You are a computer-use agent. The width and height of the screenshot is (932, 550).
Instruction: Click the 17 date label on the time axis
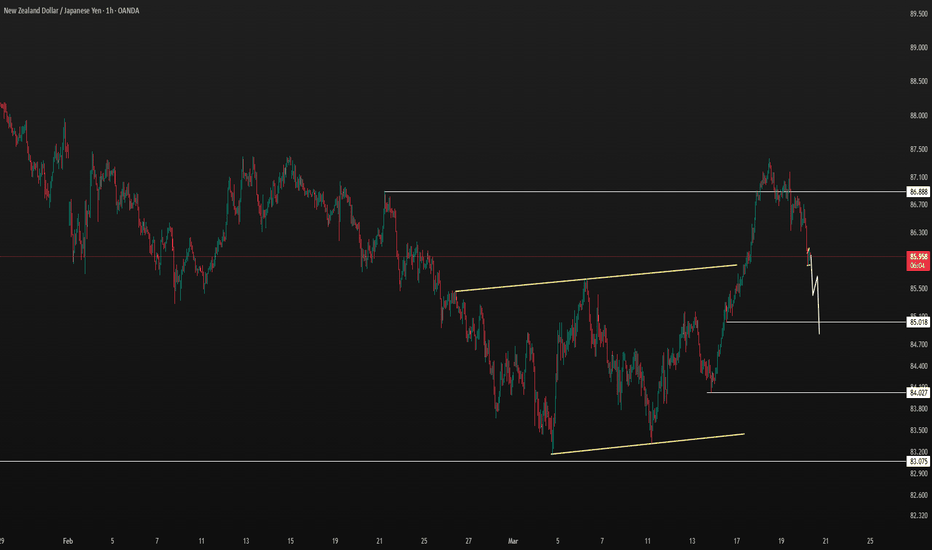(x=736, y=541)
